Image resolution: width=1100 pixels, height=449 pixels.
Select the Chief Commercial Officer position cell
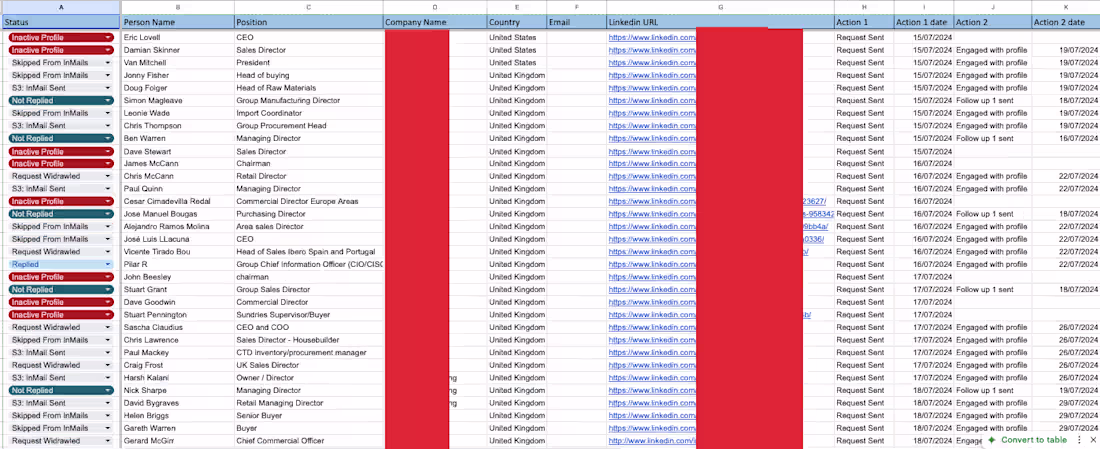[309, 441]
